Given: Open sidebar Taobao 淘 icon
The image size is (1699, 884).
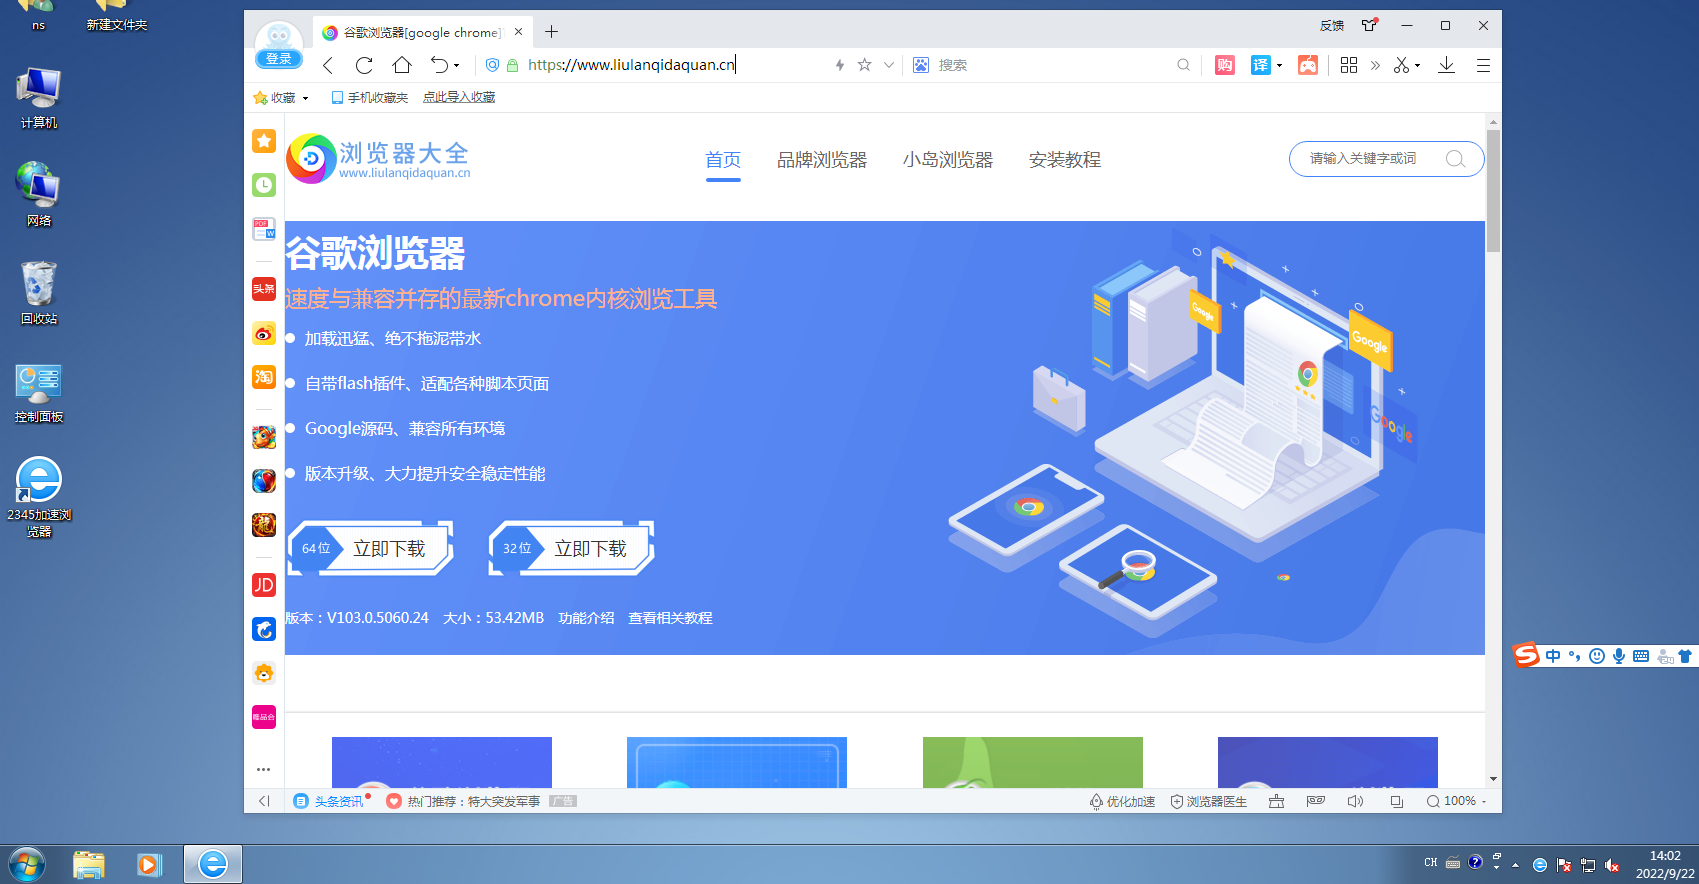Looking at the screenshot, I should [264, 377].
